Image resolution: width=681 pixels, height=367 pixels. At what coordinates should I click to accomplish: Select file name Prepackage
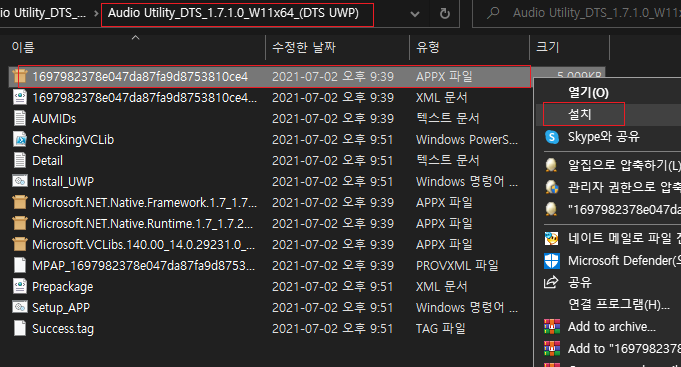63,287
